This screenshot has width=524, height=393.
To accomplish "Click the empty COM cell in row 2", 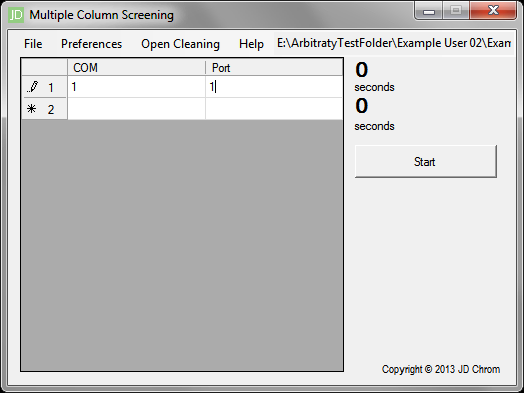I will (x=136, y=109).
